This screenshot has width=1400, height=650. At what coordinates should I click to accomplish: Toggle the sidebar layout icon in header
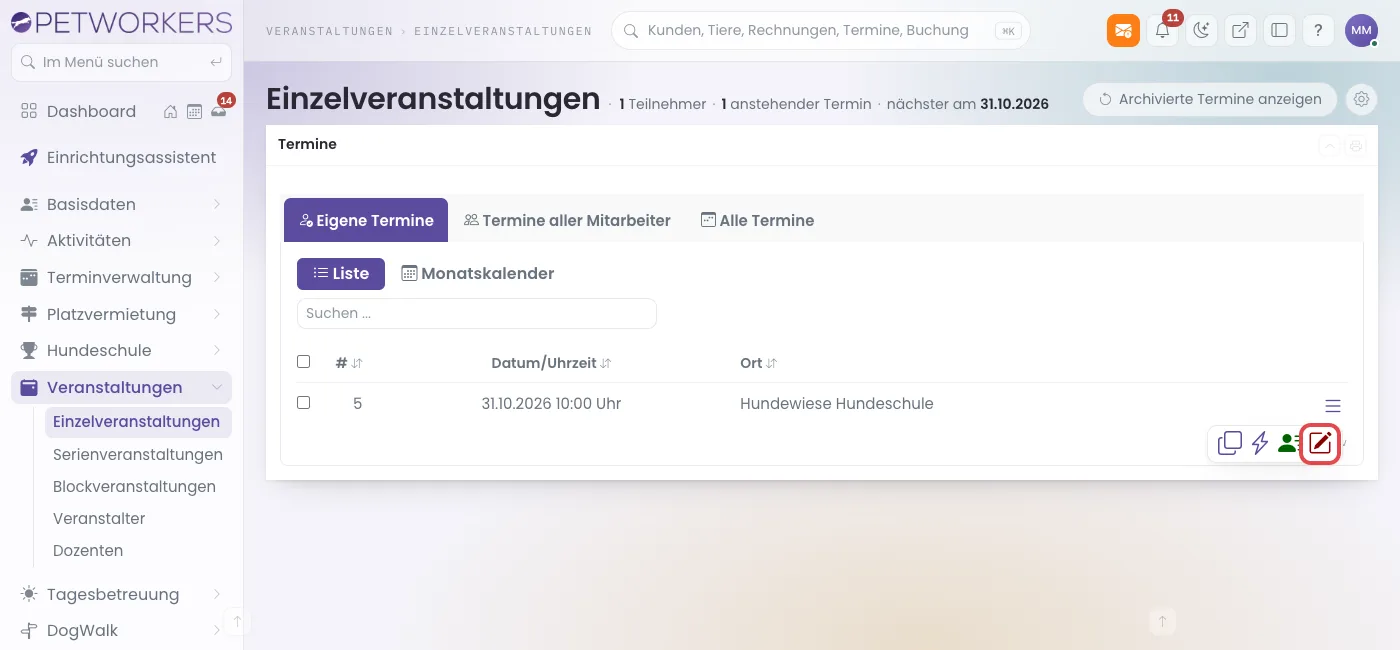(1279, 31)
